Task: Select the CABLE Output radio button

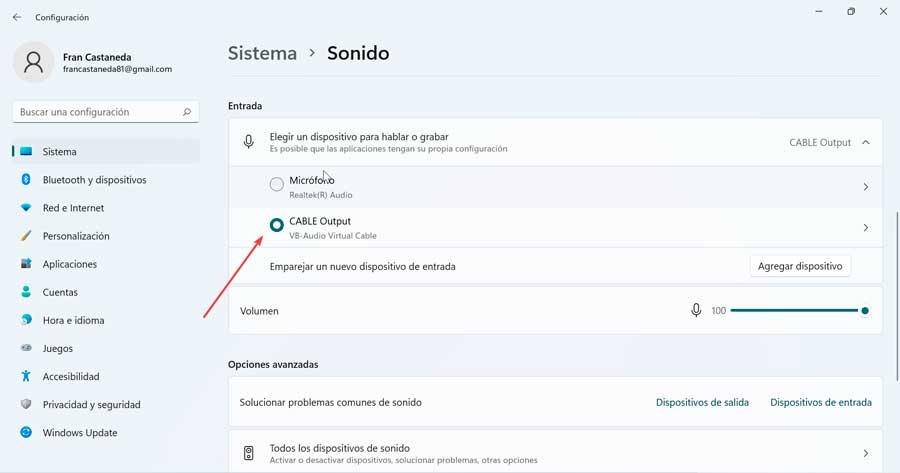Action: (x=277, y=225)
